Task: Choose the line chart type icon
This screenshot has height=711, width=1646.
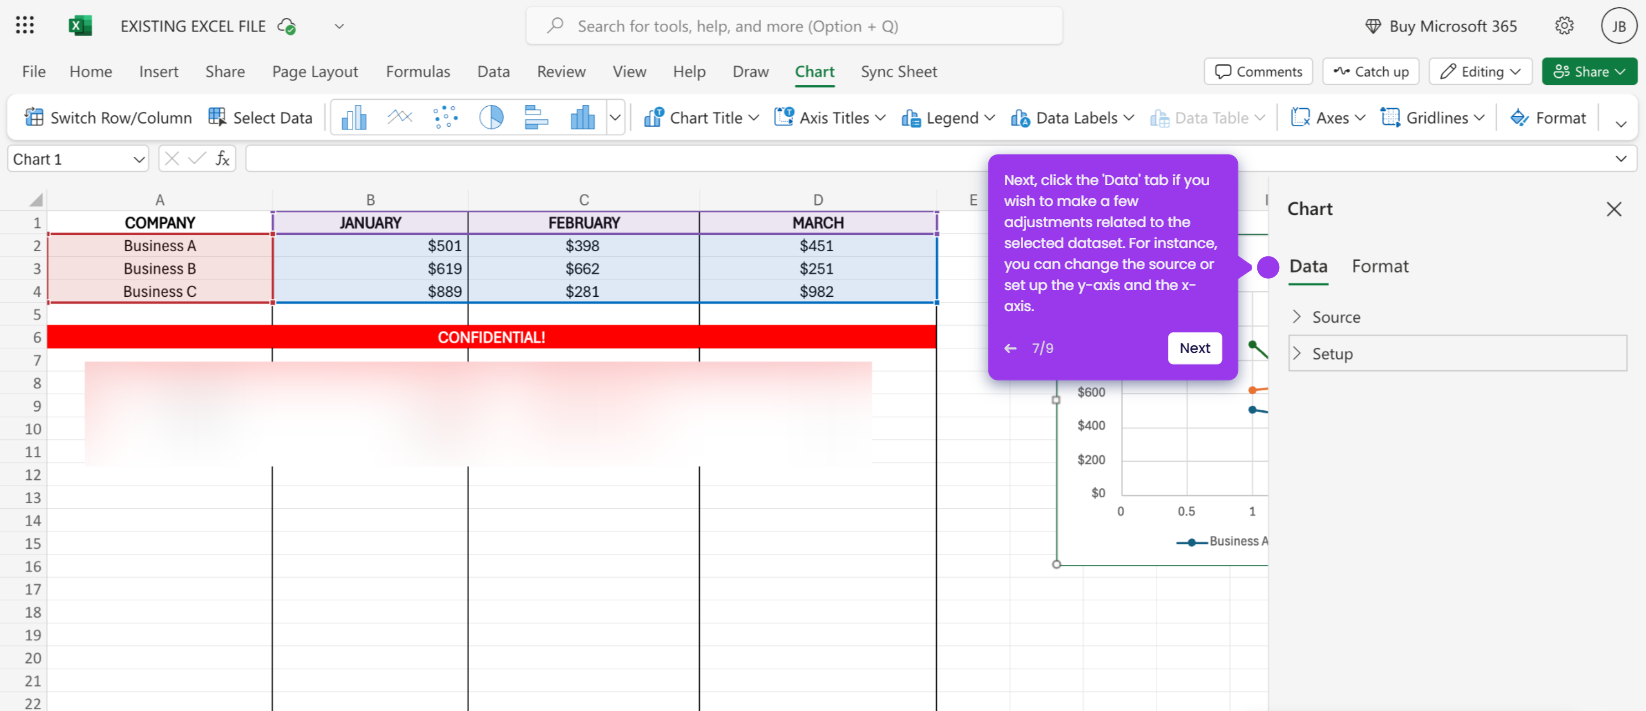Action: pos(400,118)
